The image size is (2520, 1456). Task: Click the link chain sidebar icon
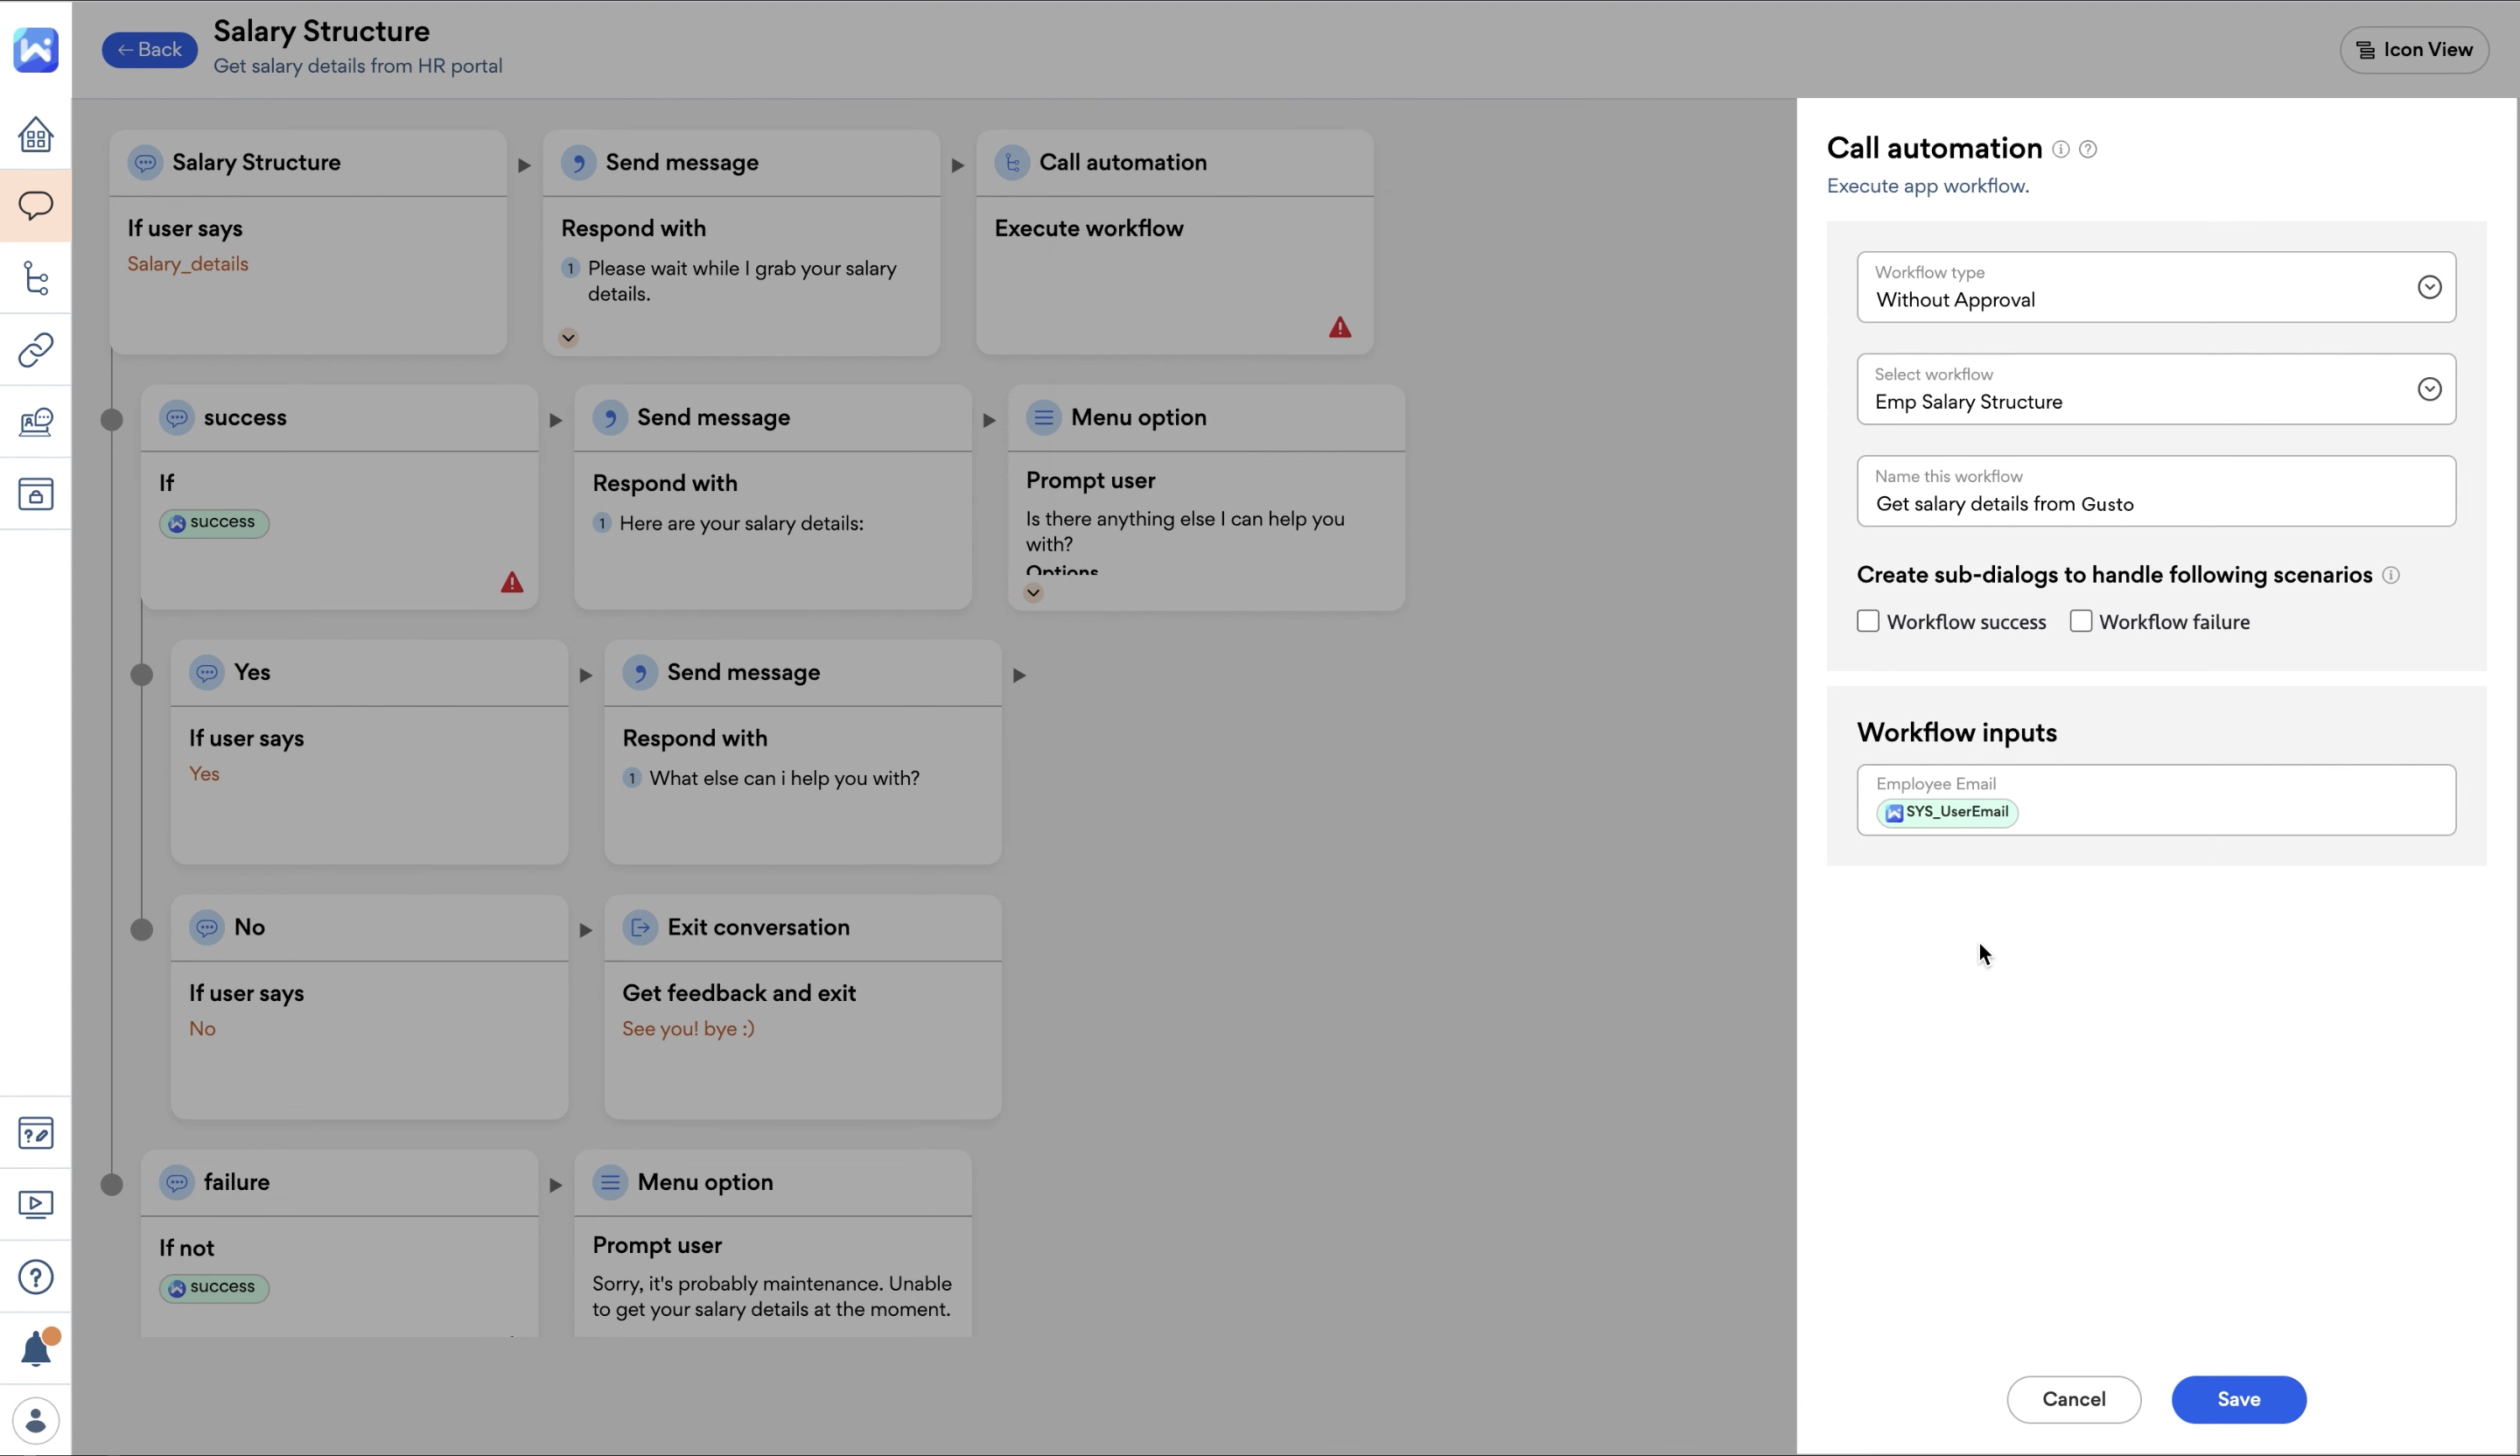coord(35,350)
